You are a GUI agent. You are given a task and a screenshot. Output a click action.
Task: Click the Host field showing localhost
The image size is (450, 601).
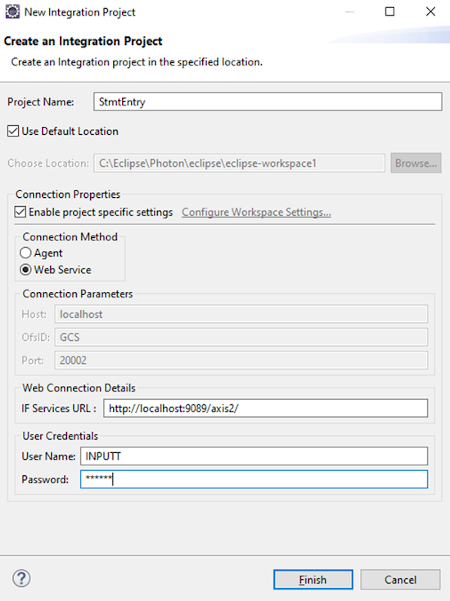coord(241,314)
